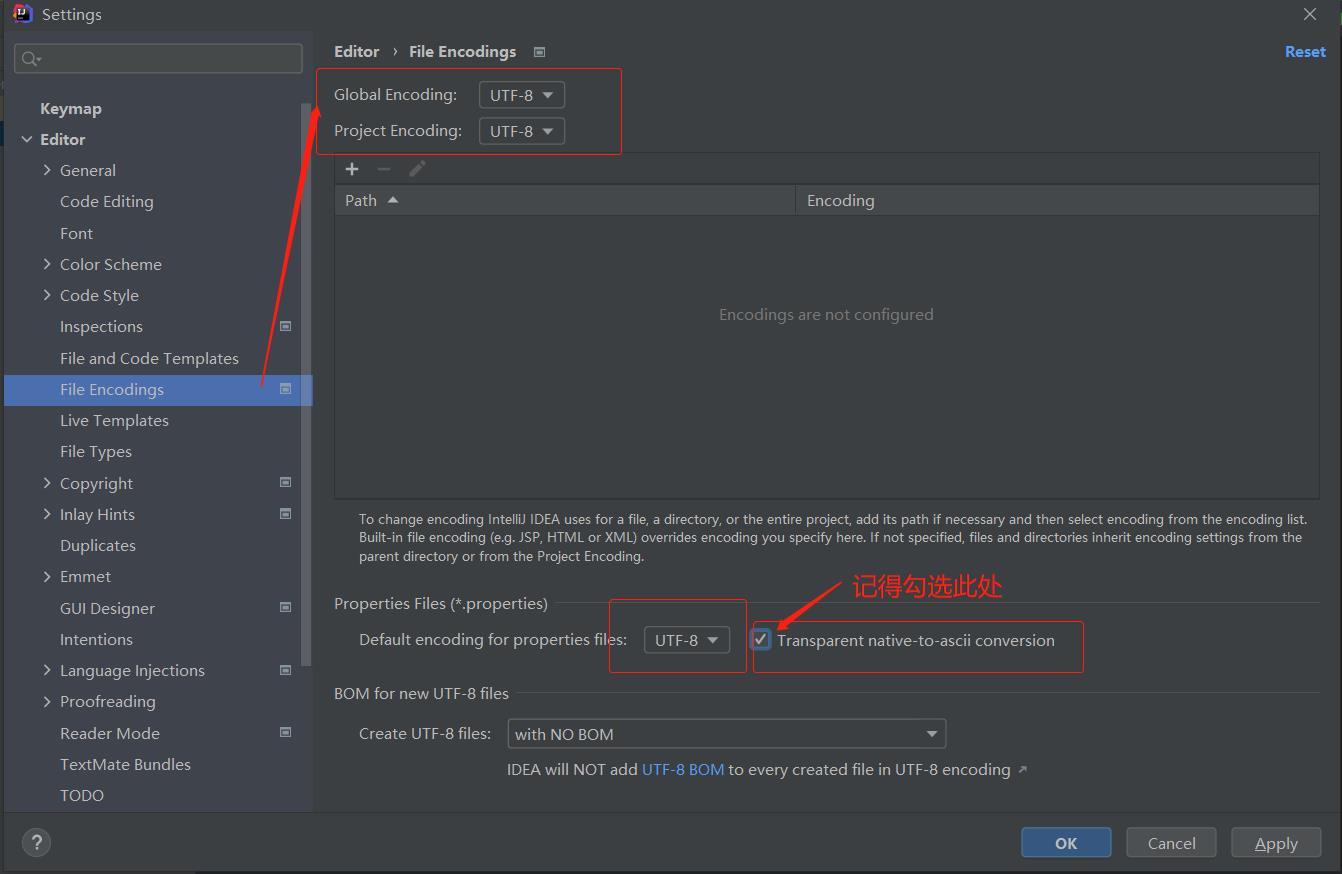The width and height of the screenshot is (1342, 874).
Task: Click the Encoding column header
Action: (x=1057, y=200)
